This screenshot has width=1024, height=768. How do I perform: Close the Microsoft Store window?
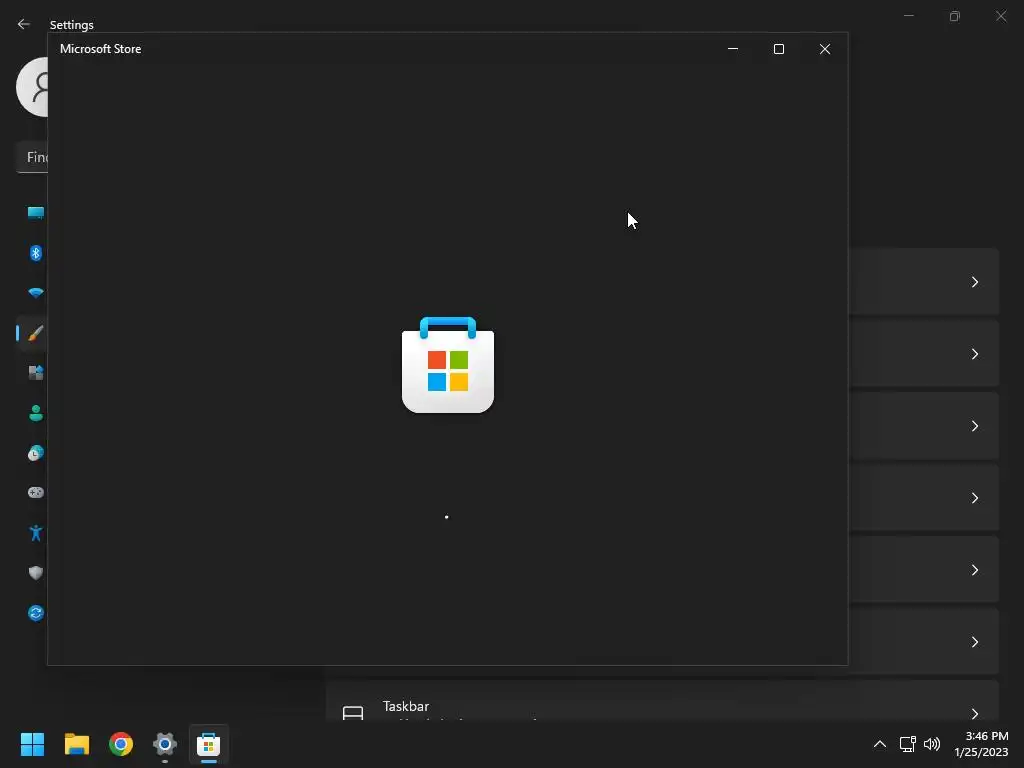click(x=825, y=49)
